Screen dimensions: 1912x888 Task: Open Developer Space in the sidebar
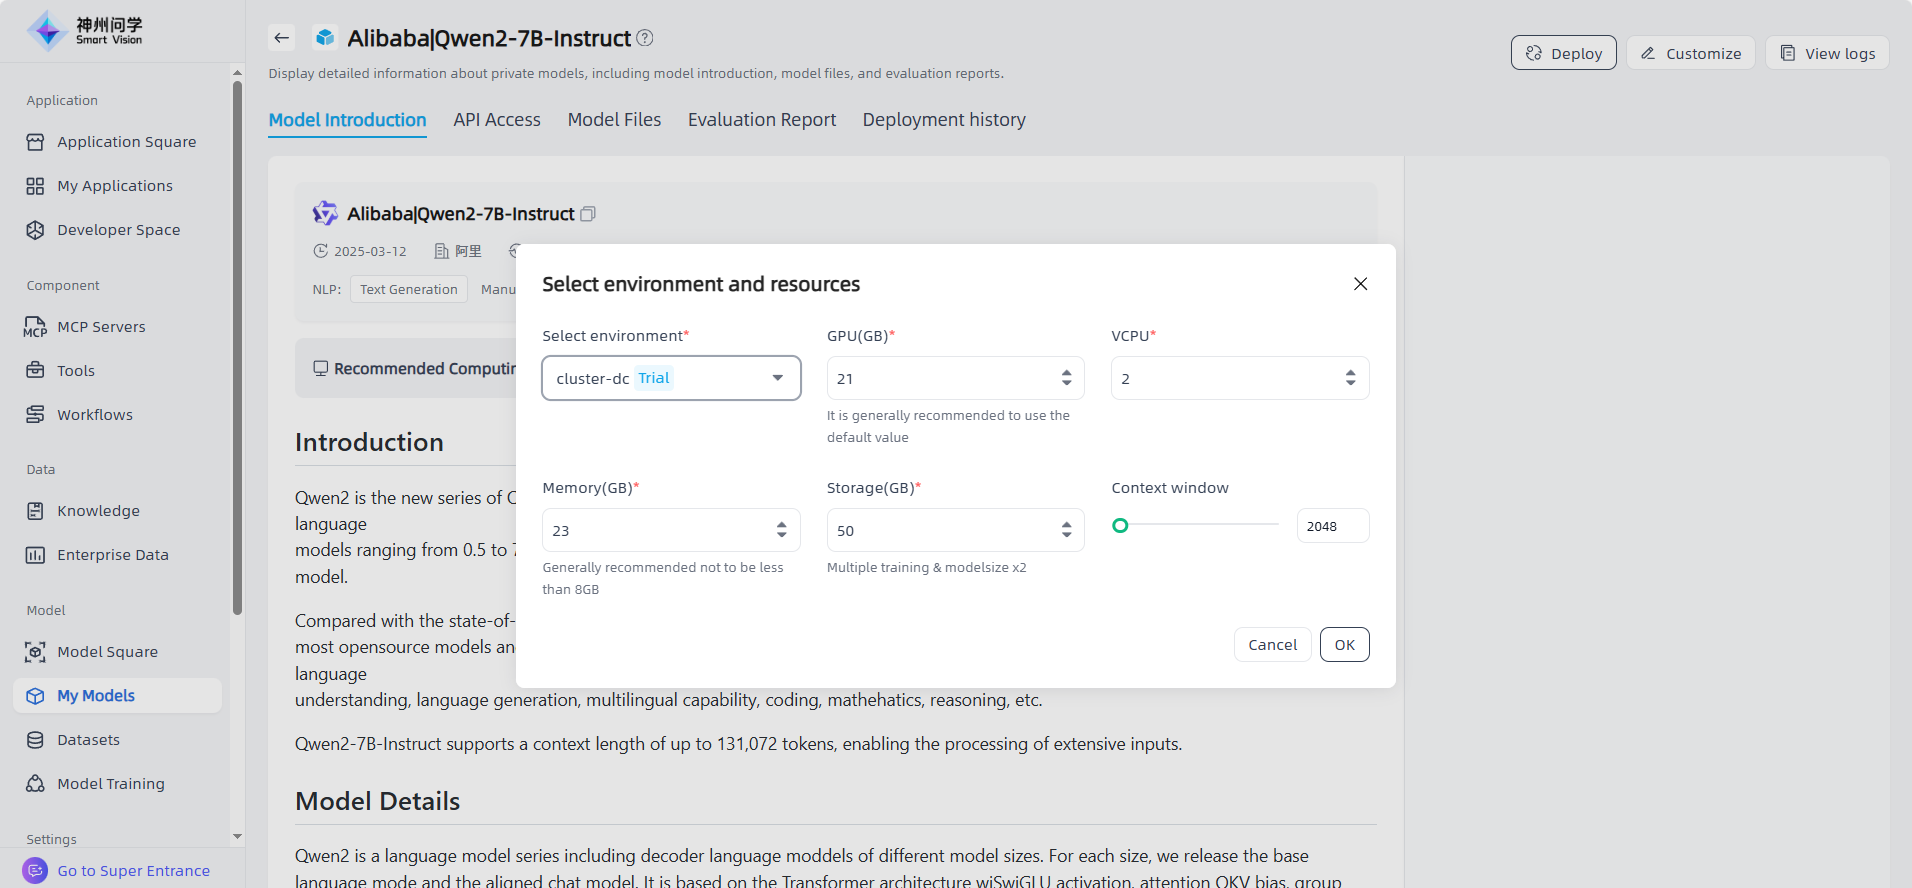click(118, 230)
